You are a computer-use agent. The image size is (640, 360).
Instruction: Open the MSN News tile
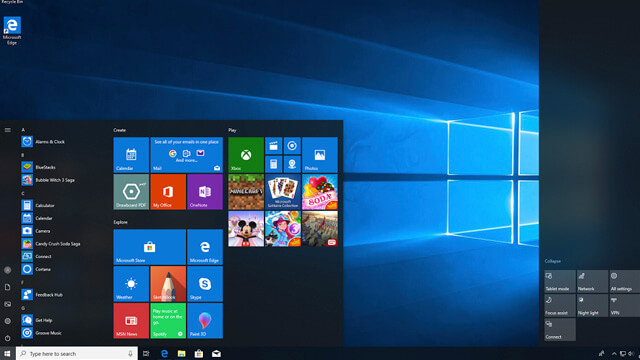(x=131, y=321)
